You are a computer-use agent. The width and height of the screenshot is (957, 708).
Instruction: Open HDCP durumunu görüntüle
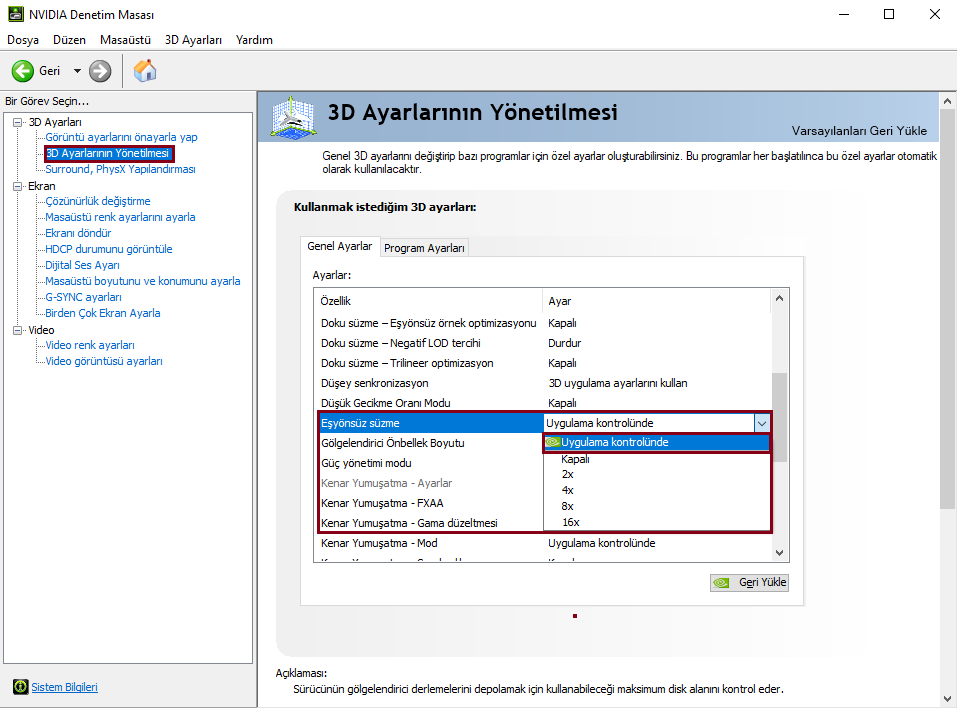coord(109,249)
